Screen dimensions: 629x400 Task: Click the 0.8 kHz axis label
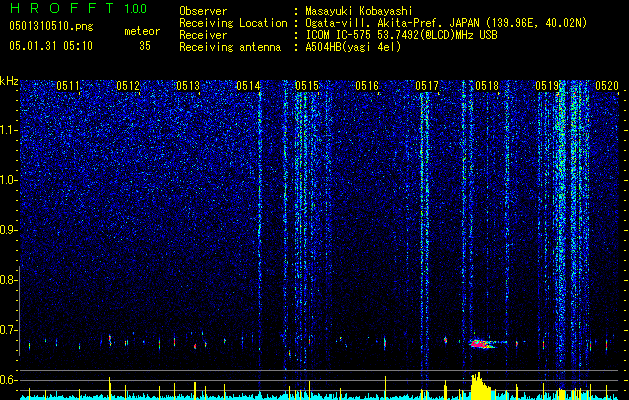[x=9, y=280]
